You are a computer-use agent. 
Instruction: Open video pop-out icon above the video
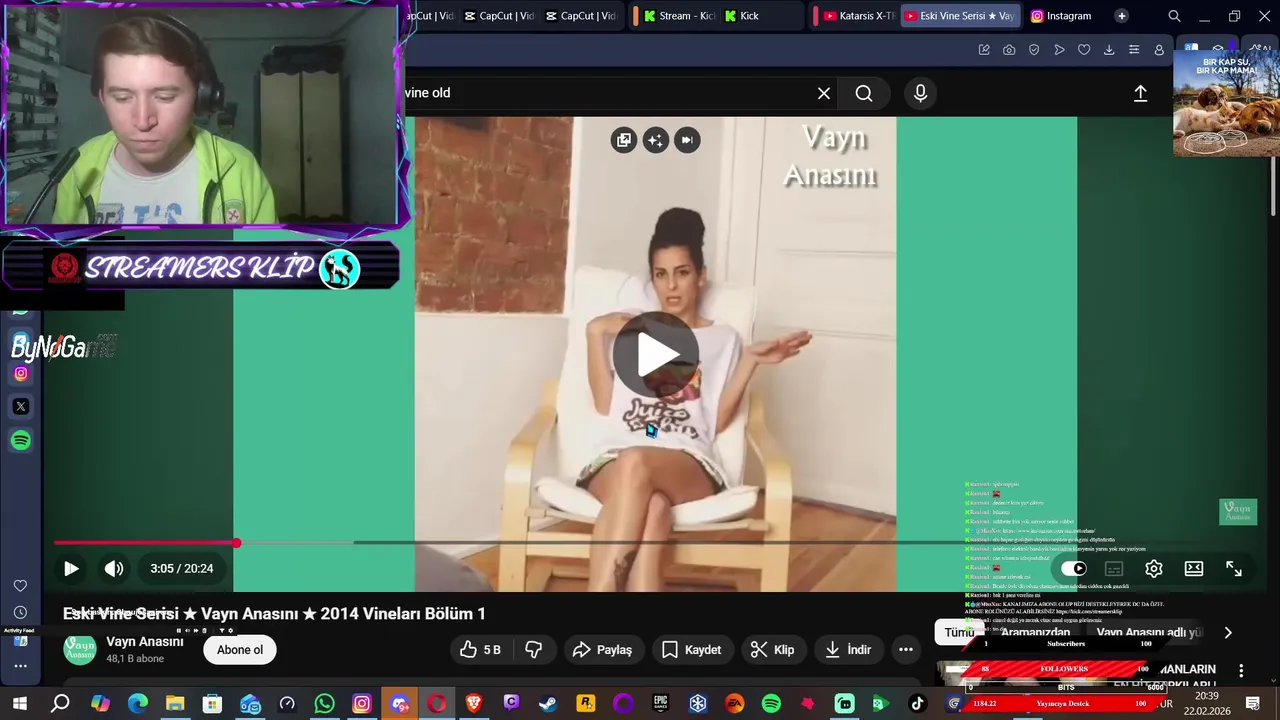[x=624, y=140]
